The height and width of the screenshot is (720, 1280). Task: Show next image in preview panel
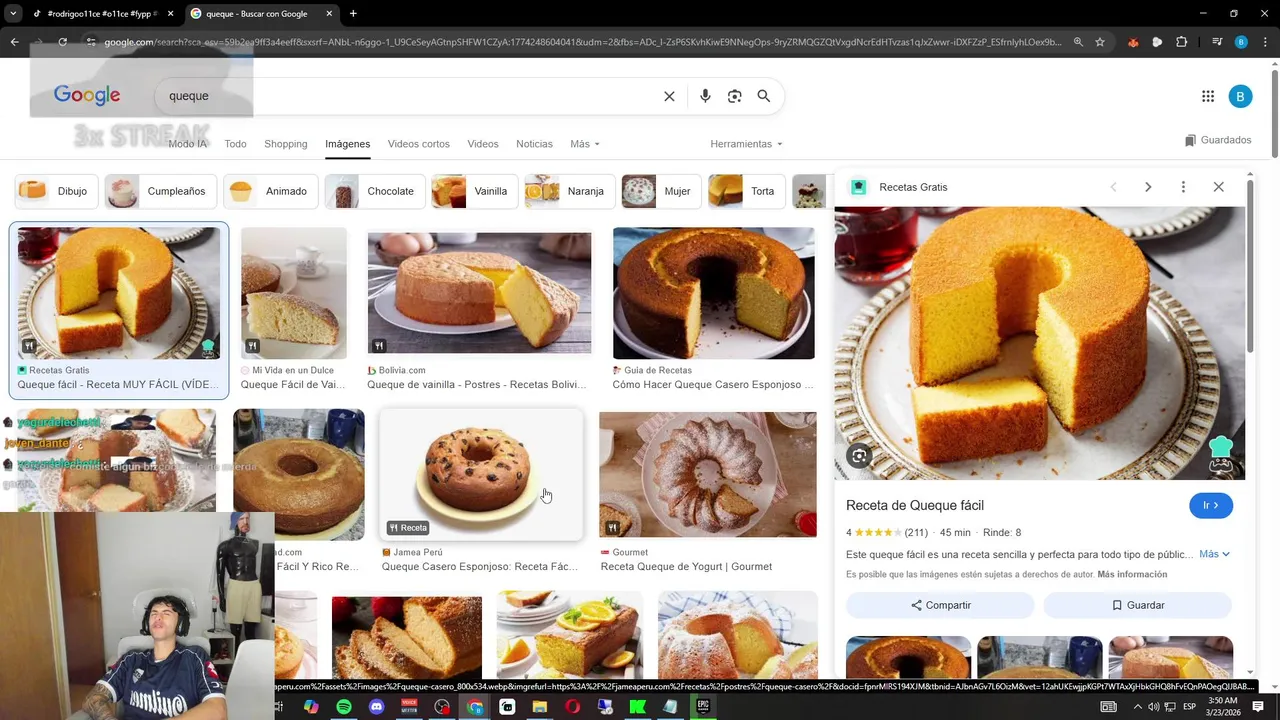[x=1148, y=187]
